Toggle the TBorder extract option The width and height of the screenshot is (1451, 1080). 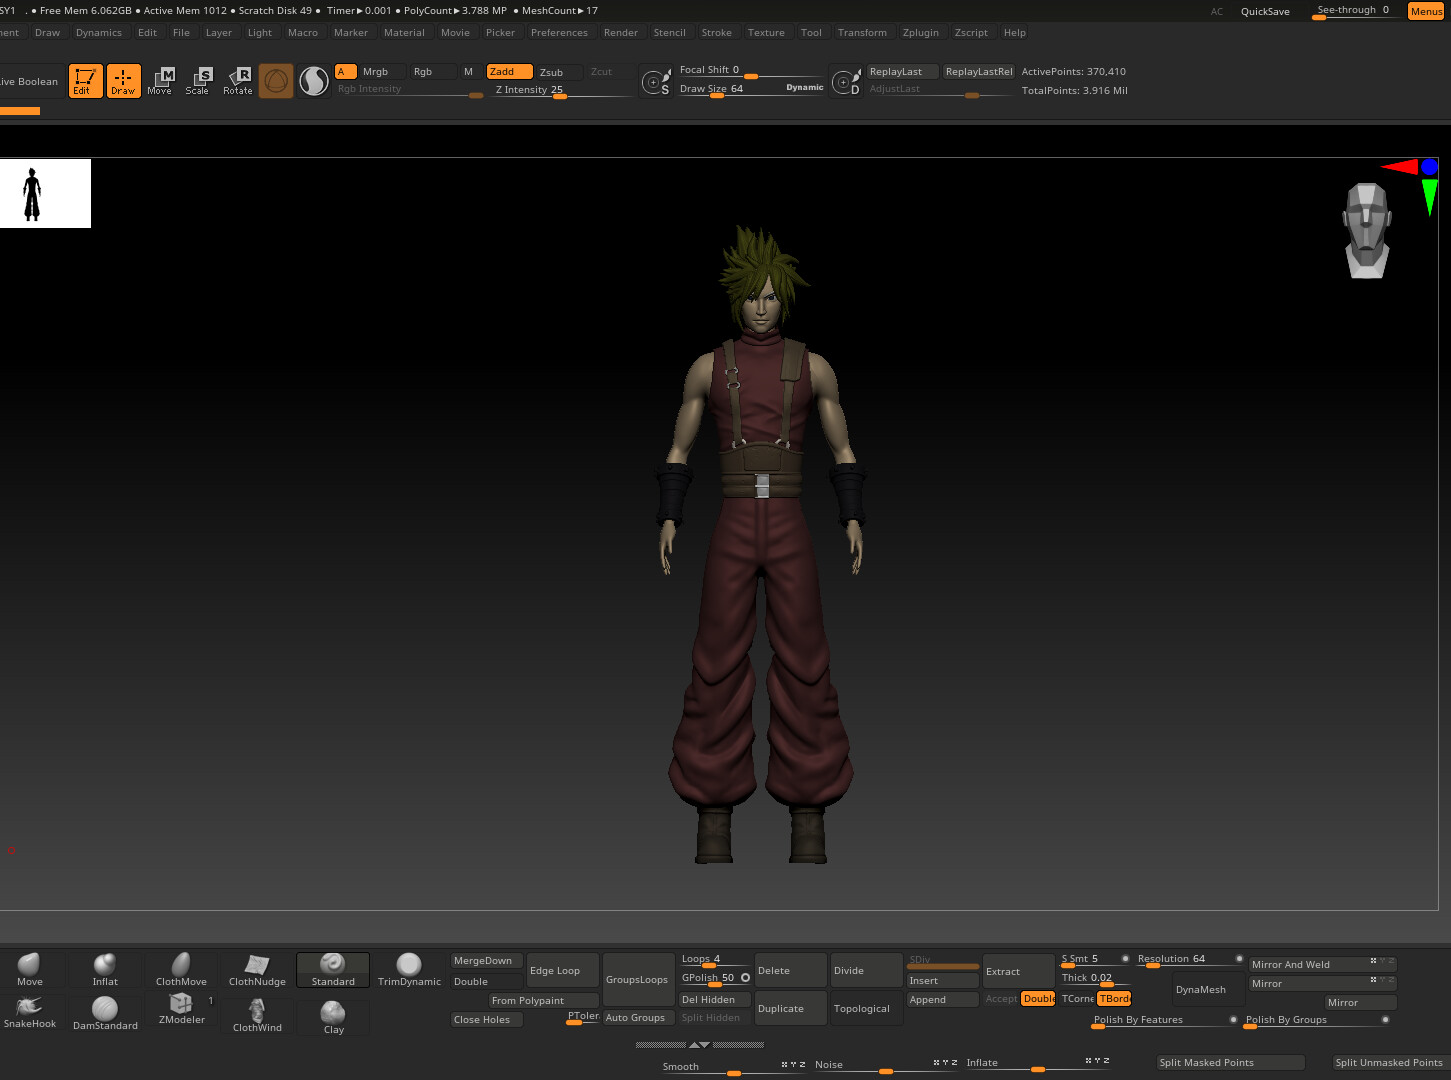pos(1114,999)
